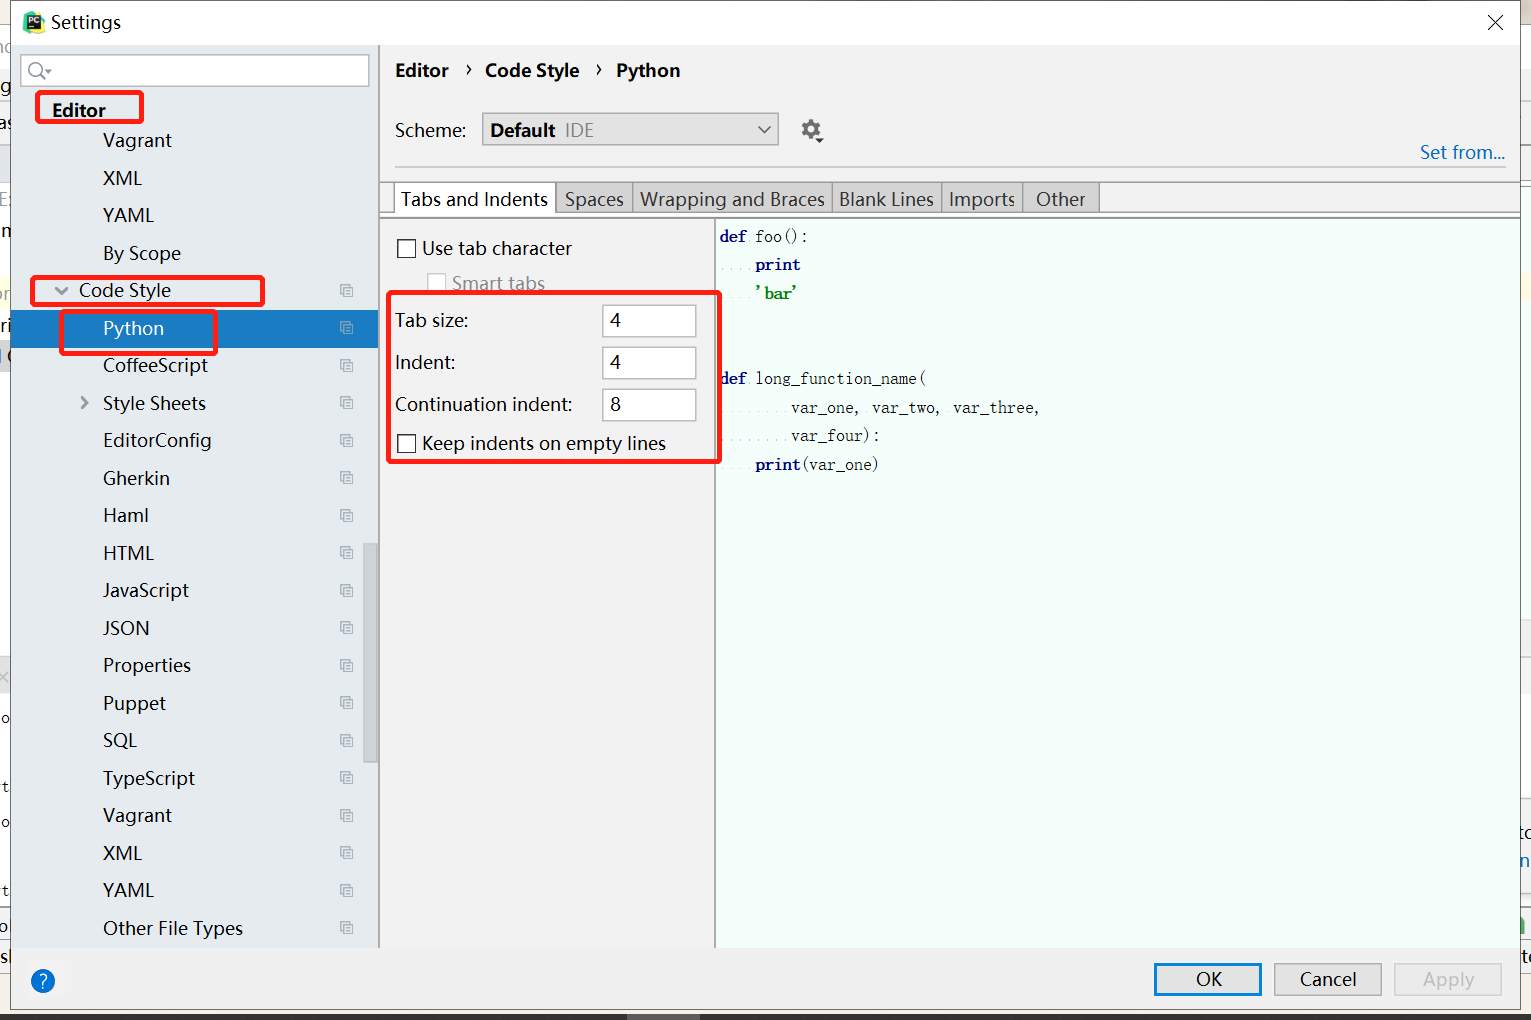Enable the Use tab character checkbox
1531x1020 pixels.
click(x=407, y=249)
